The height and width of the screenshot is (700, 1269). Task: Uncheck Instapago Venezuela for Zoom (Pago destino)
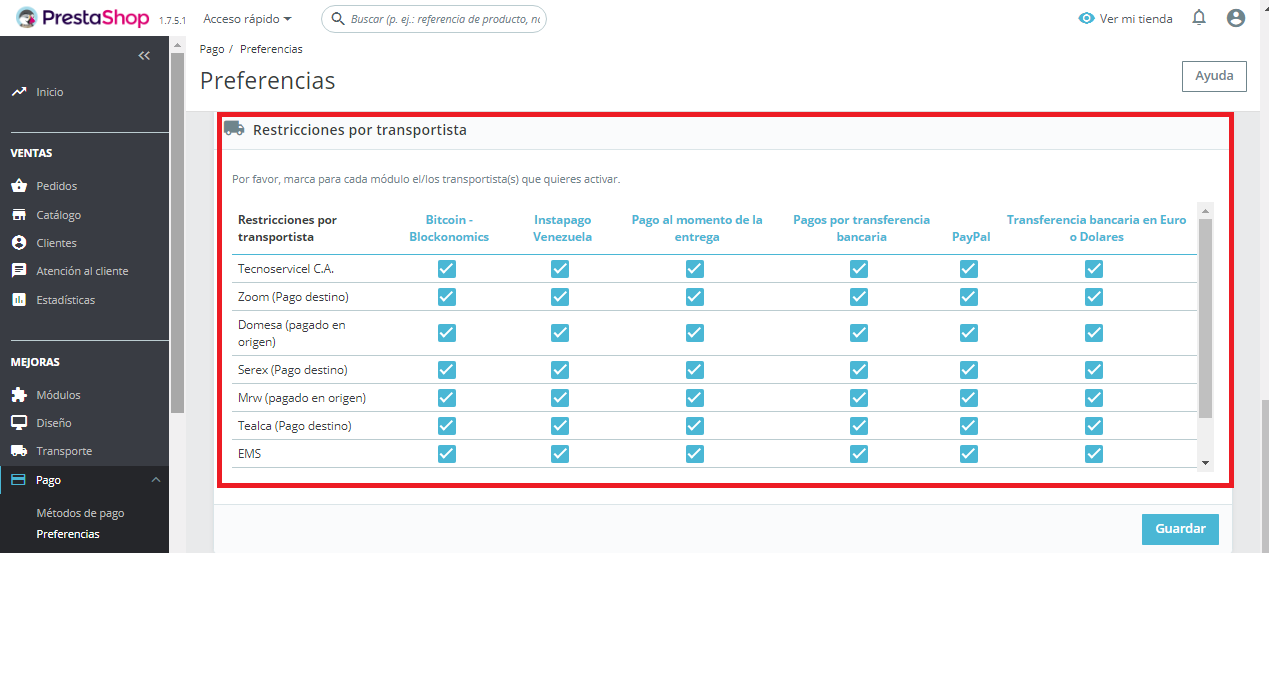click(x=560, y=297)
